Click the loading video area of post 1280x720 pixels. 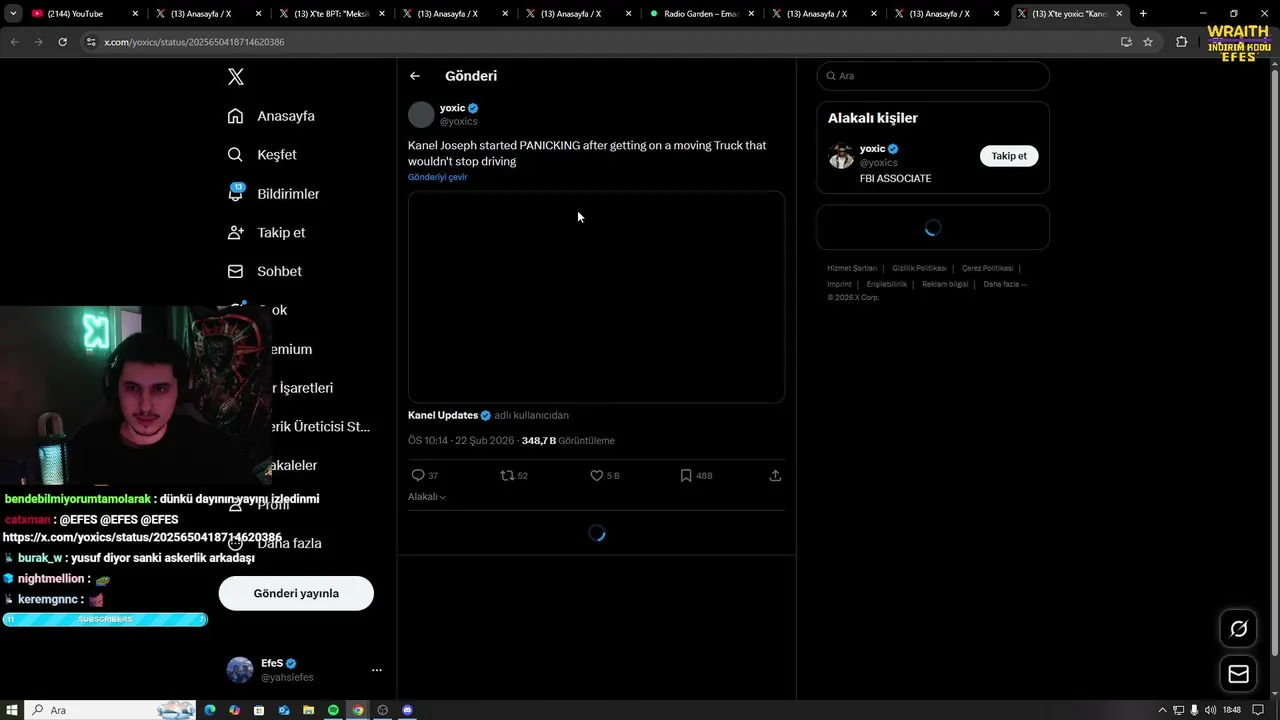(596, 297)
